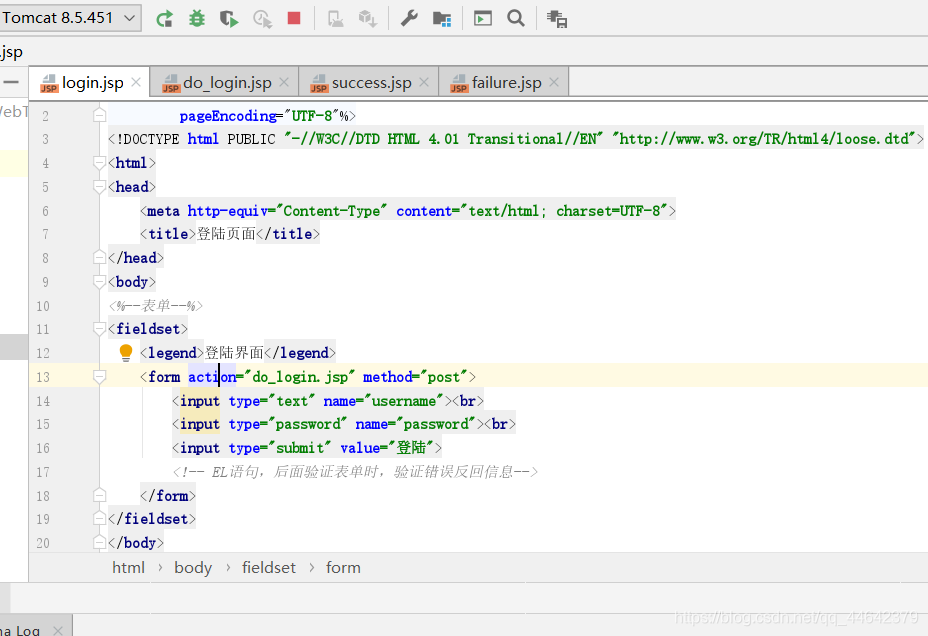Click line number 3 in the gutter

[x=46, y=140]
